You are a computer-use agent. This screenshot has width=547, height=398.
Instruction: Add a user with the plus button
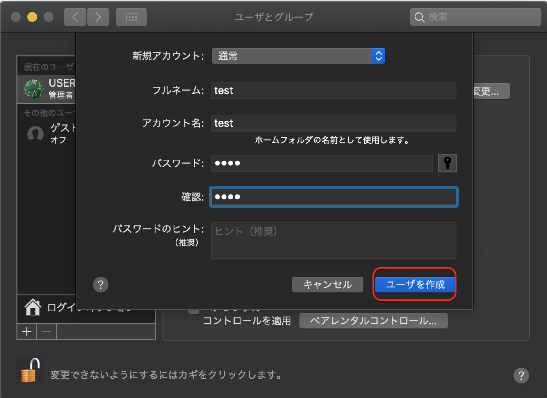coord(27,331)
